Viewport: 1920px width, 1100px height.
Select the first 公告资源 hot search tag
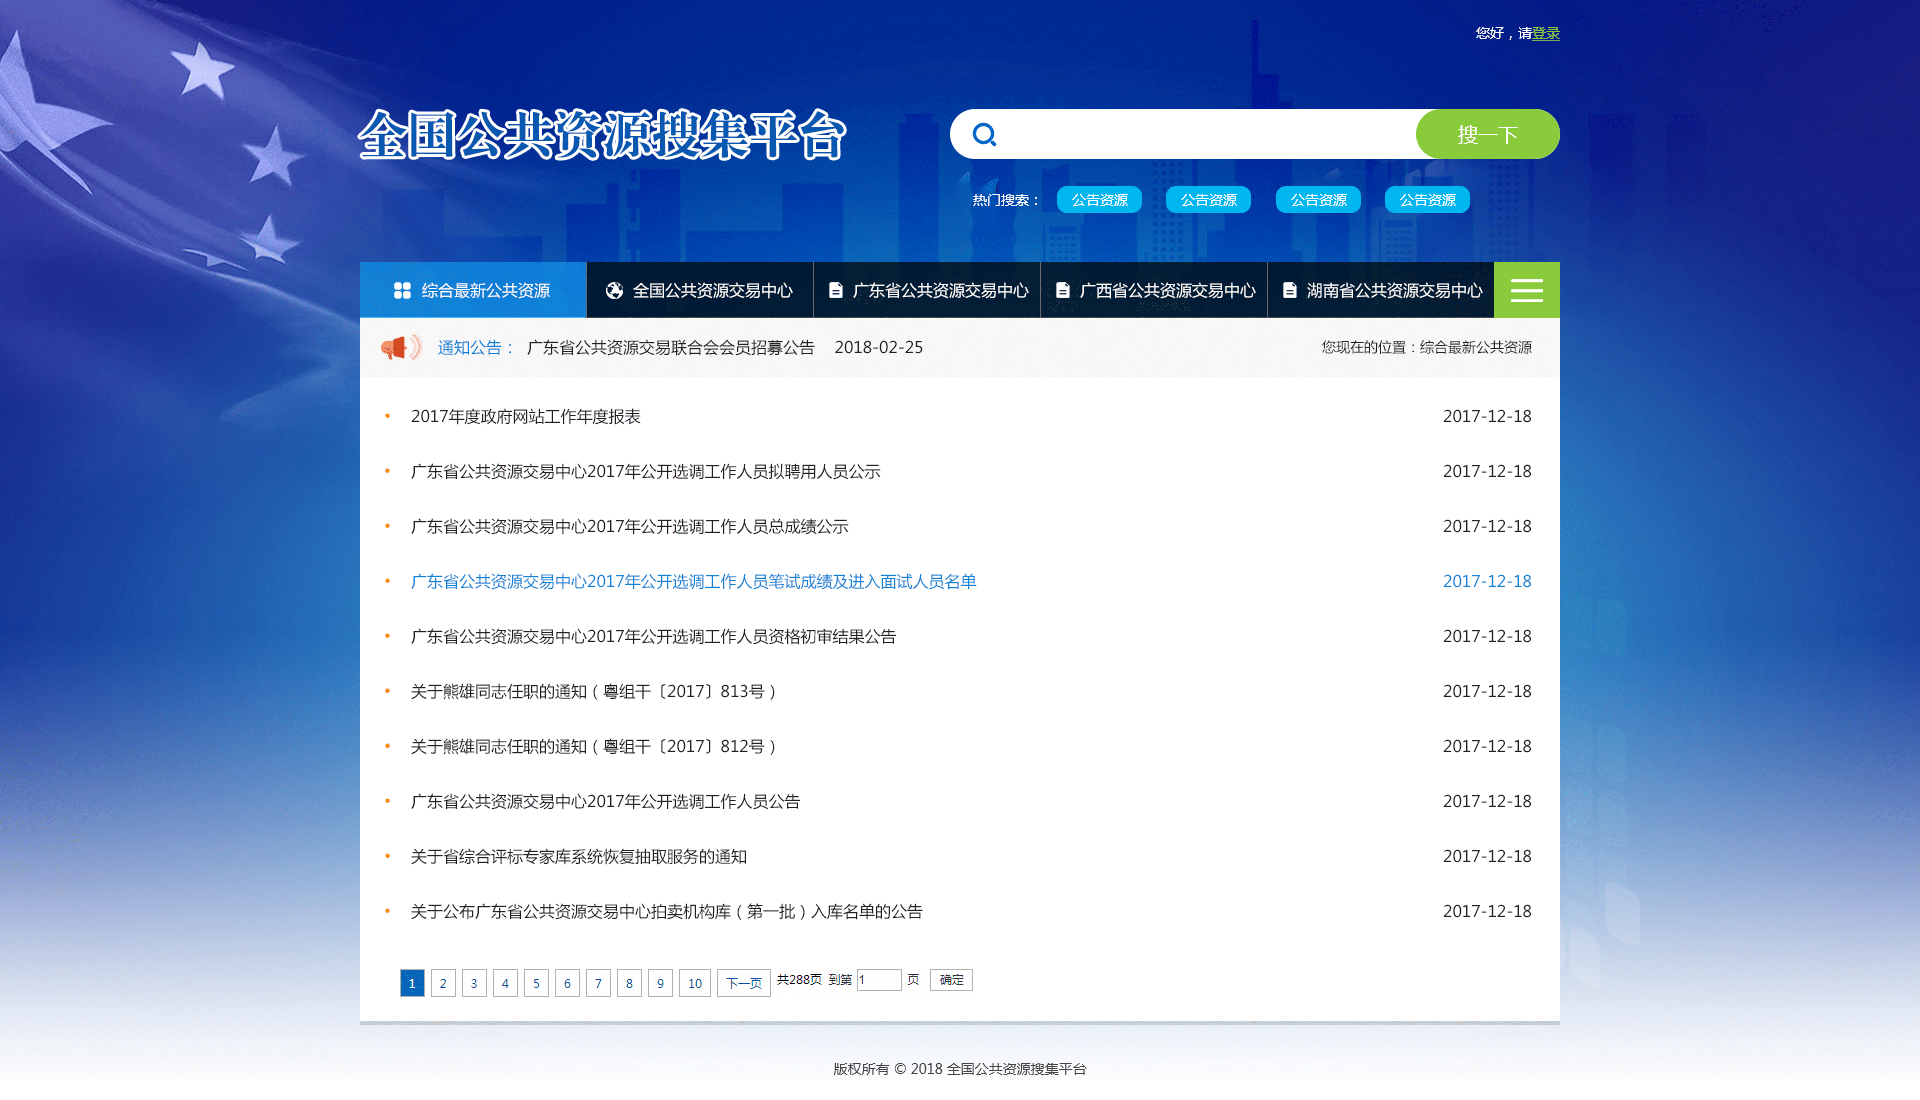tap(1099, 200)
